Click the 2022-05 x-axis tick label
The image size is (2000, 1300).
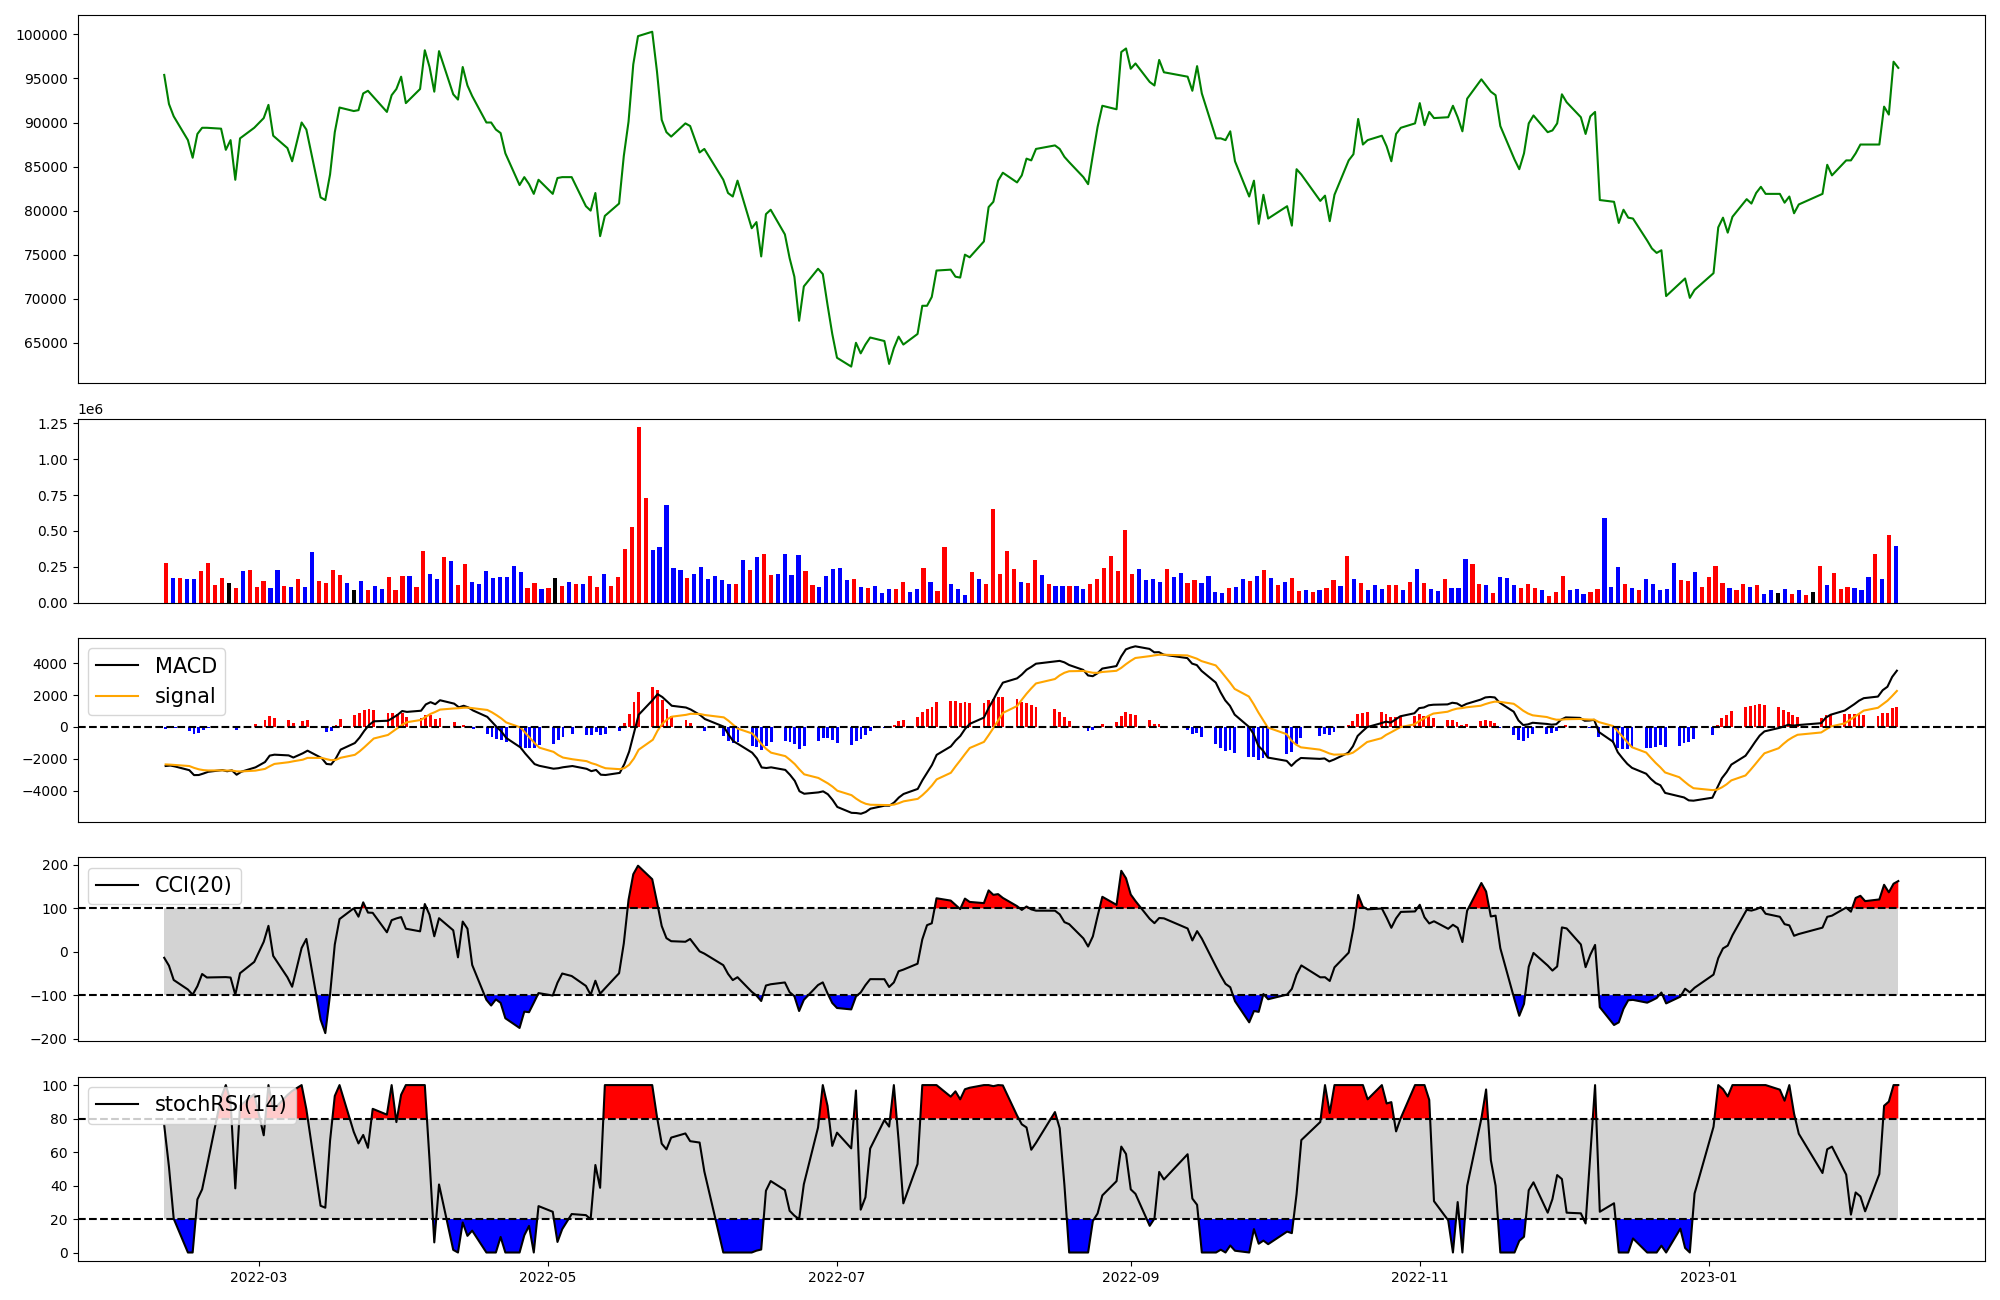[547, 1277]
